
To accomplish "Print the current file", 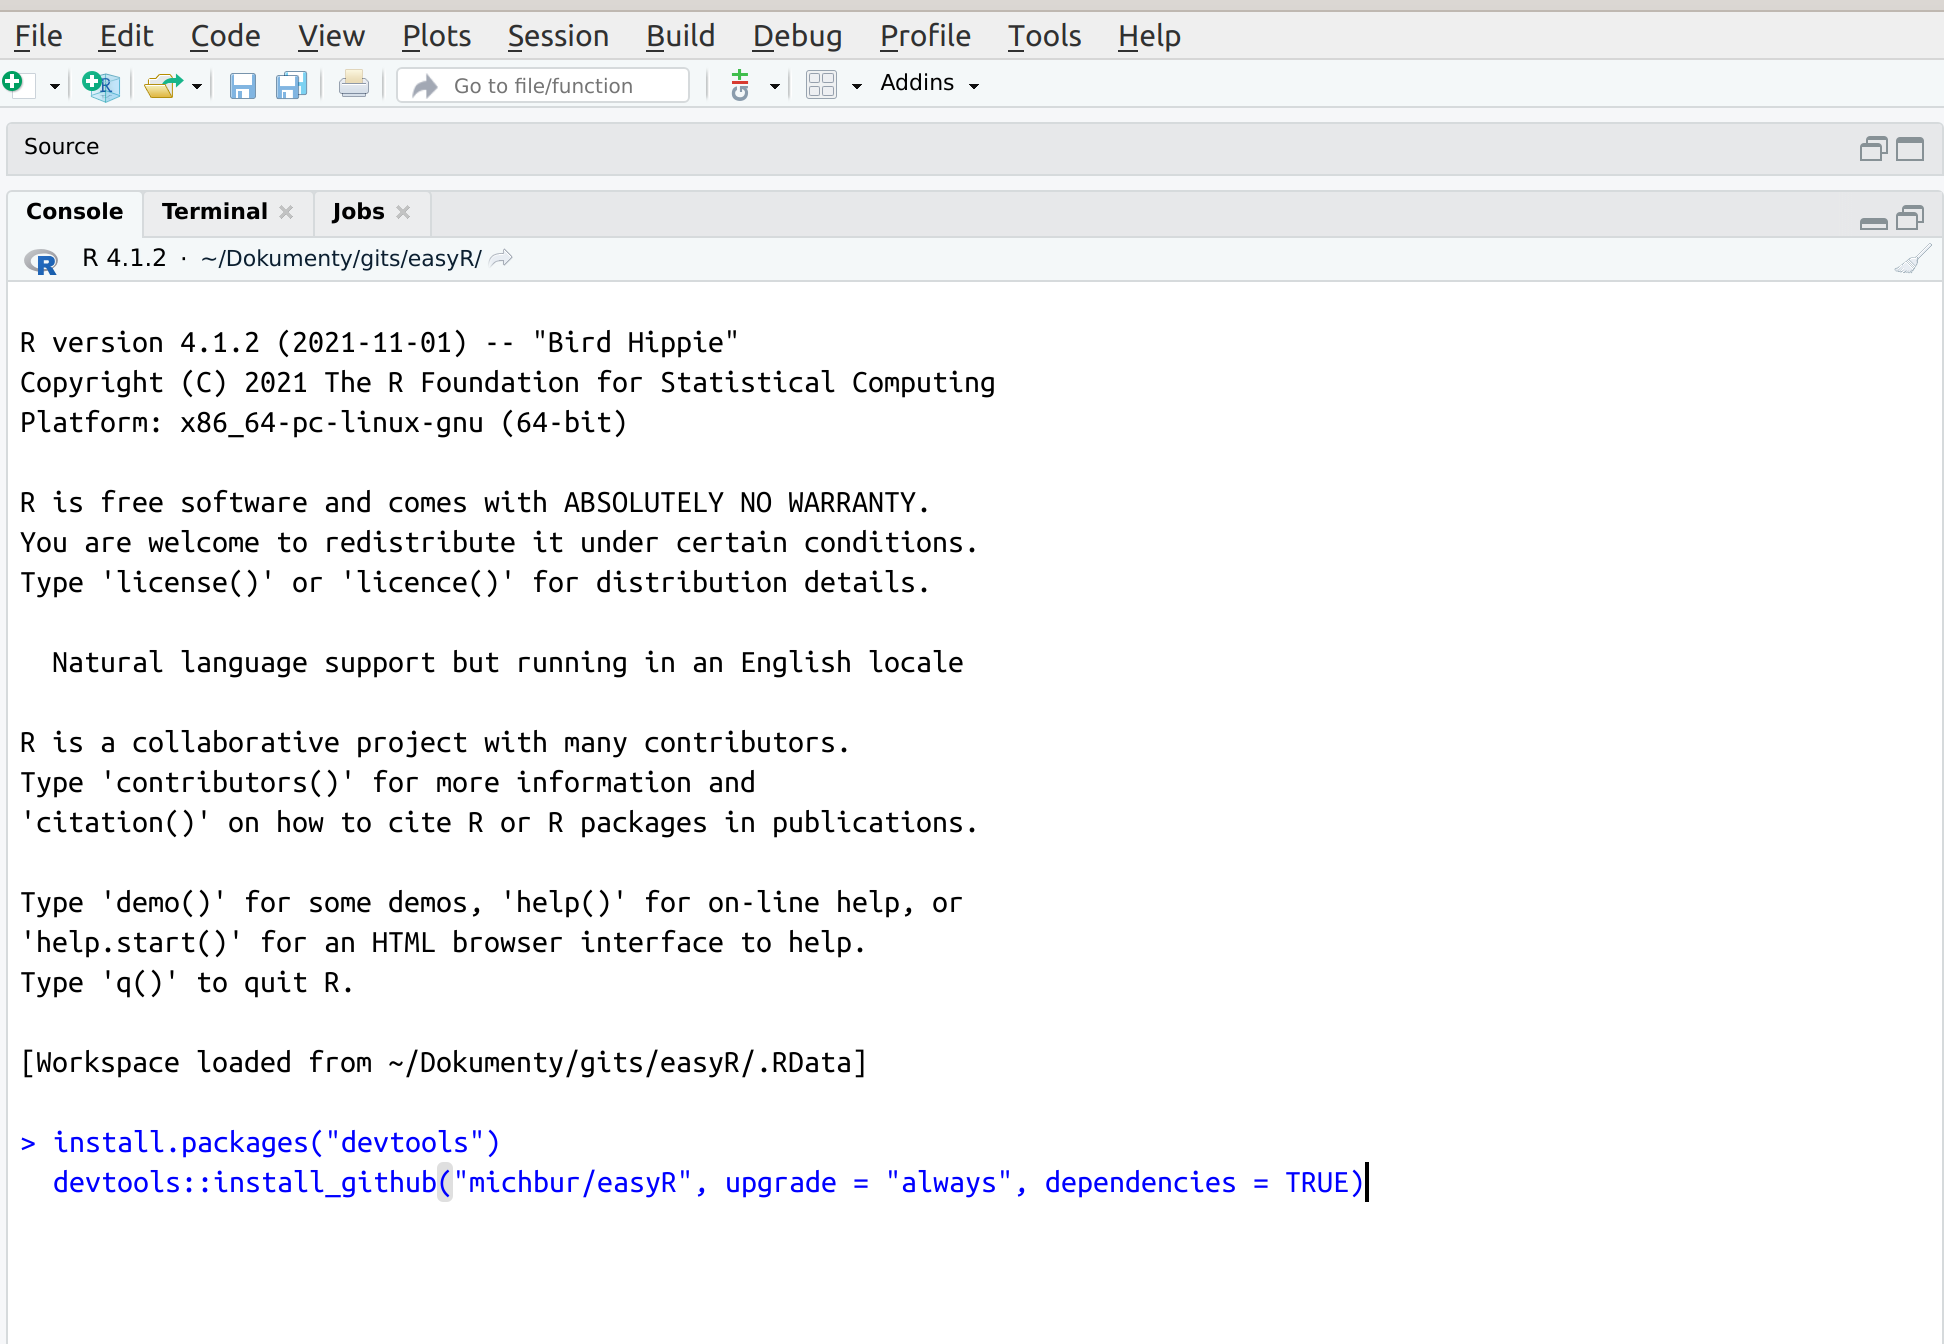I will coord(353,85).
